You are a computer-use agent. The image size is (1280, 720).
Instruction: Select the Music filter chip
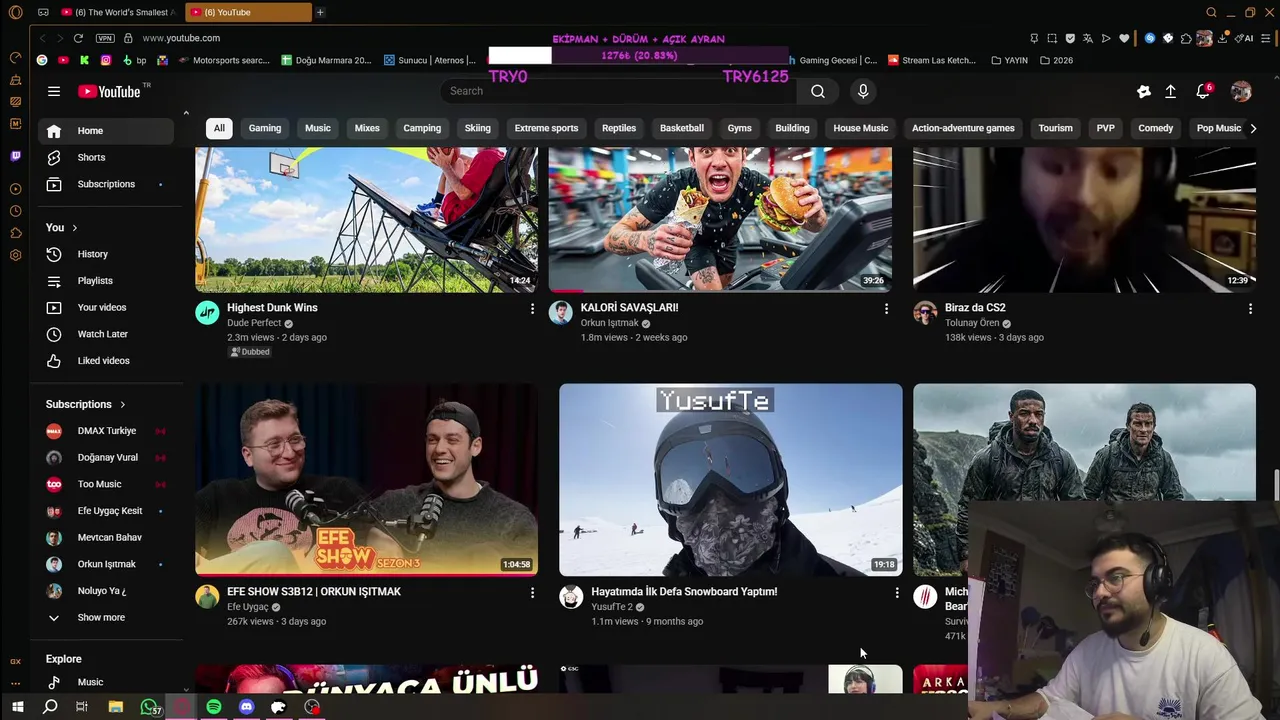(318, 128)
